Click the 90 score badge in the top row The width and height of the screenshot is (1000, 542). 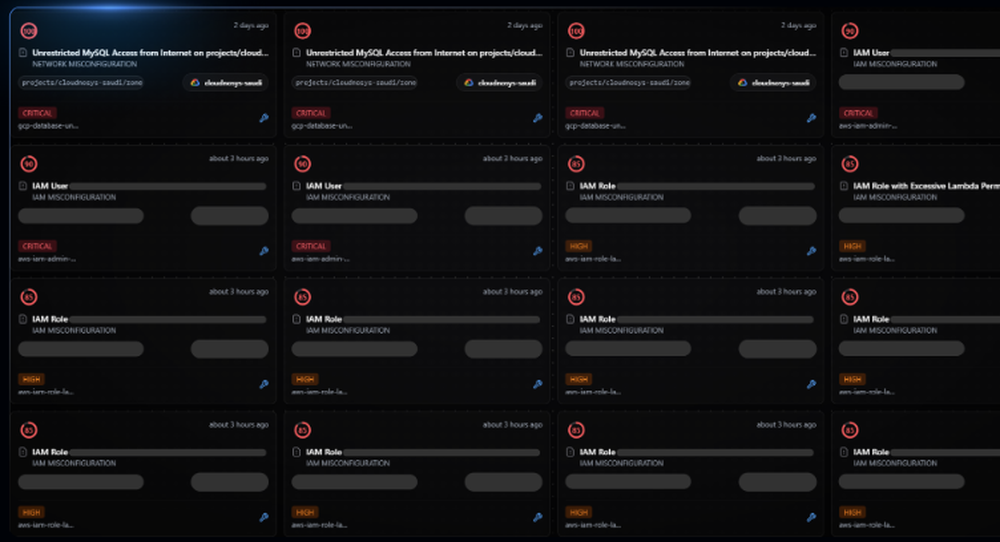pos(850,32)
